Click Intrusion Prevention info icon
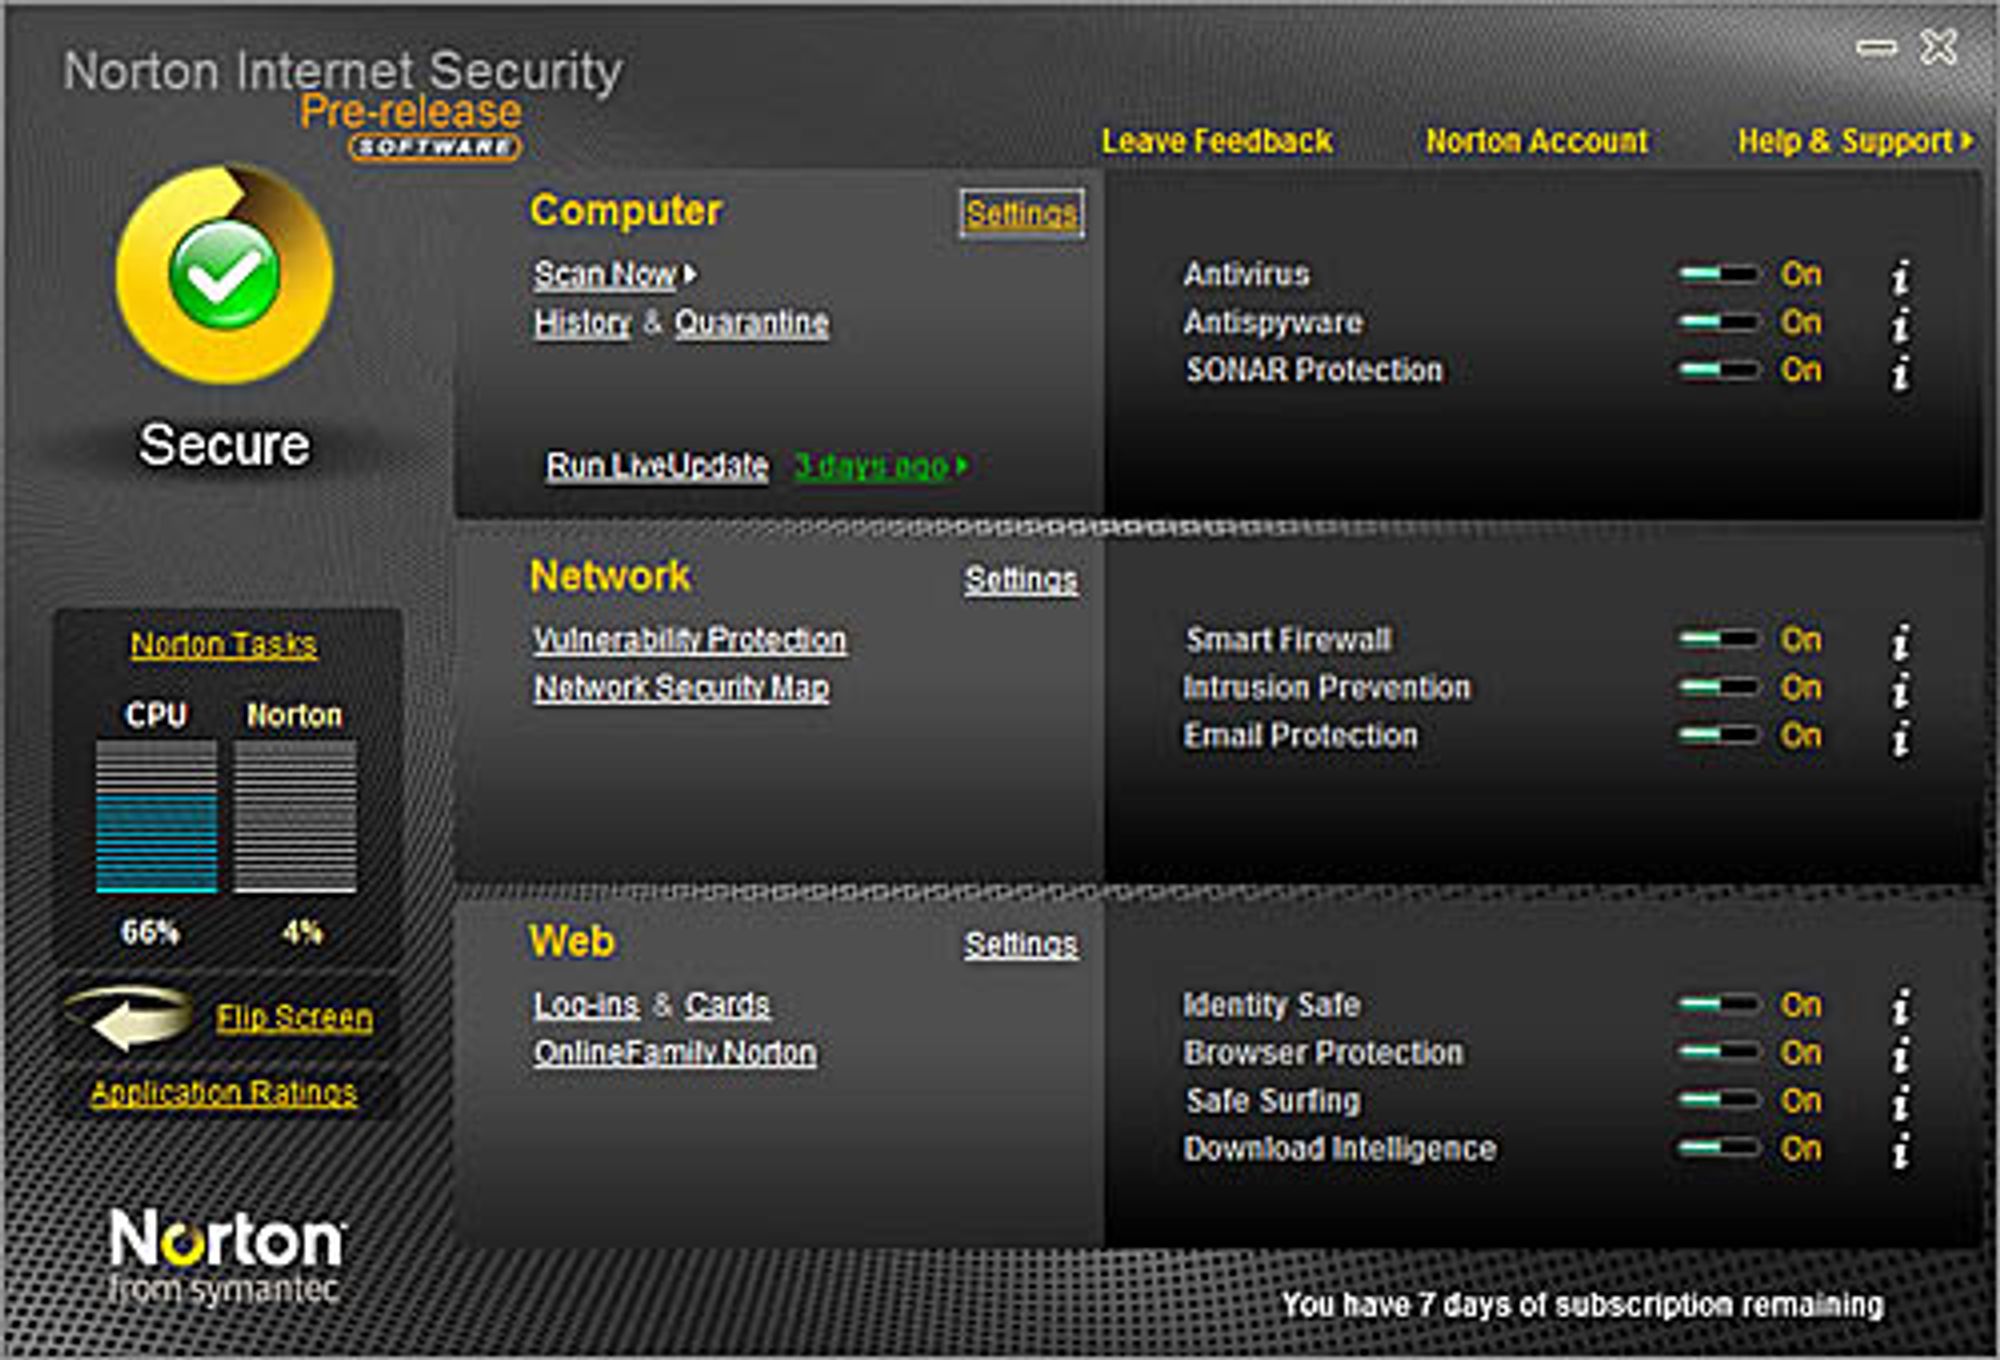 point(1901,689)
